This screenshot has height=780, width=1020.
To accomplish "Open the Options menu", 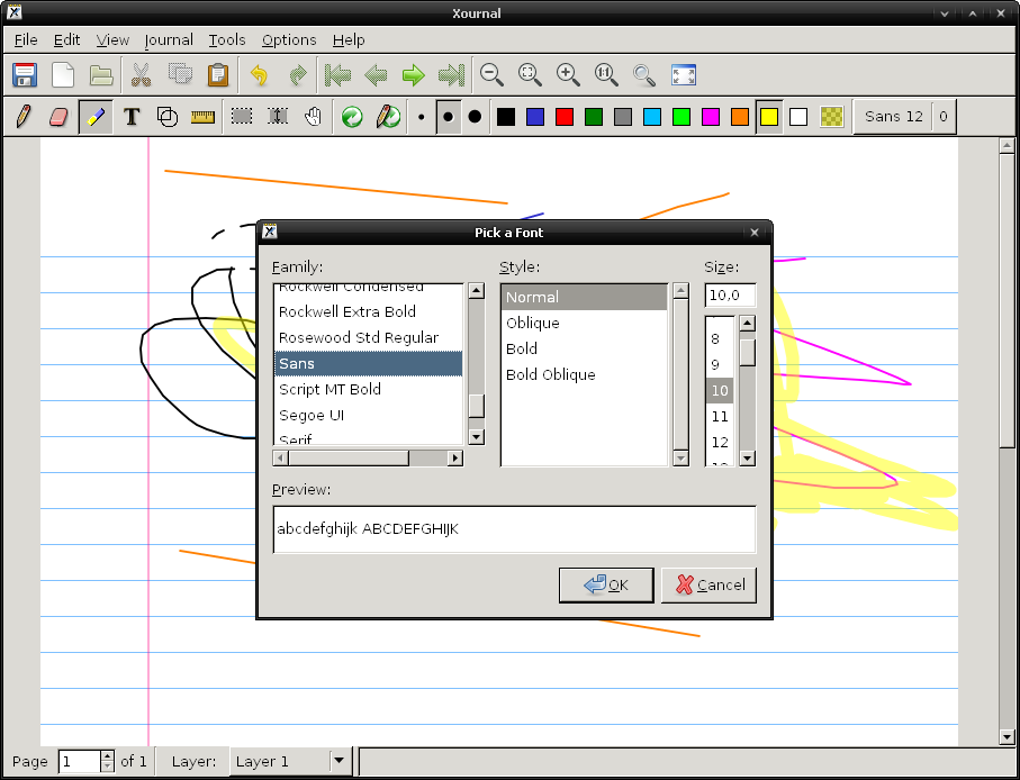I will (x=289, y=40).
